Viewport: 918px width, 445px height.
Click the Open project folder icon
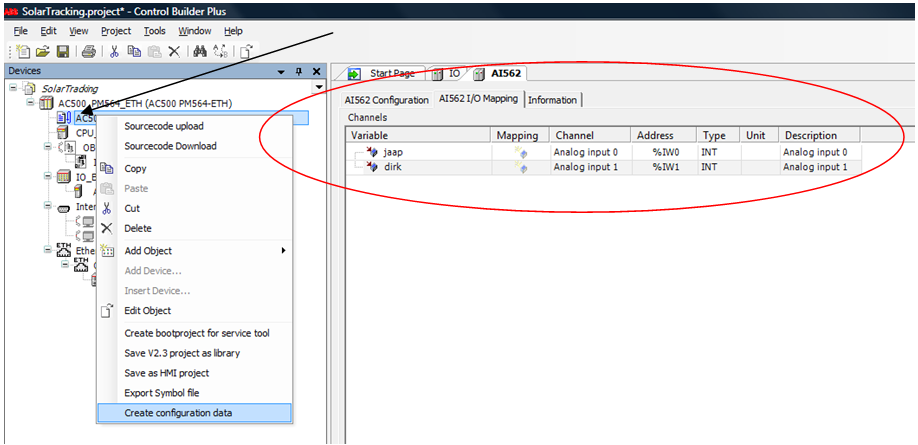coord(43,51)
